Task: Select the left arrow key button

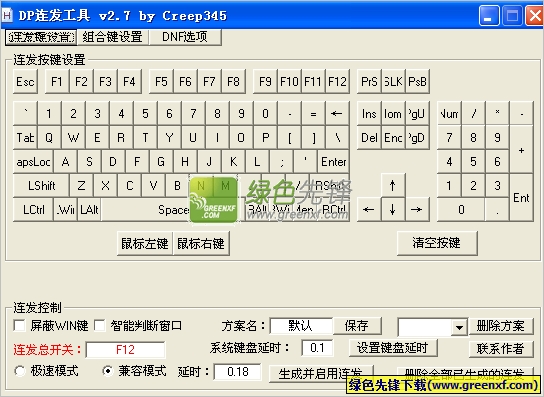Action: pos(369,209)
